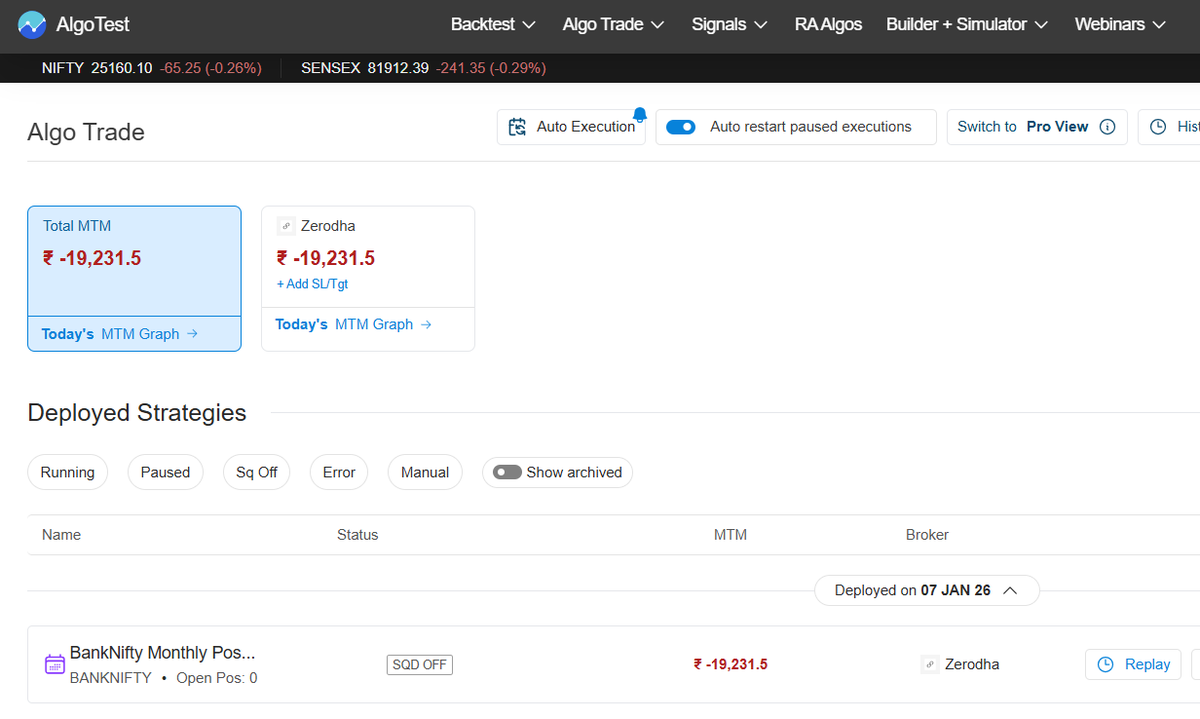
Task: Expand the Webinars dropdown menu
Action: tap(1121, 24)
